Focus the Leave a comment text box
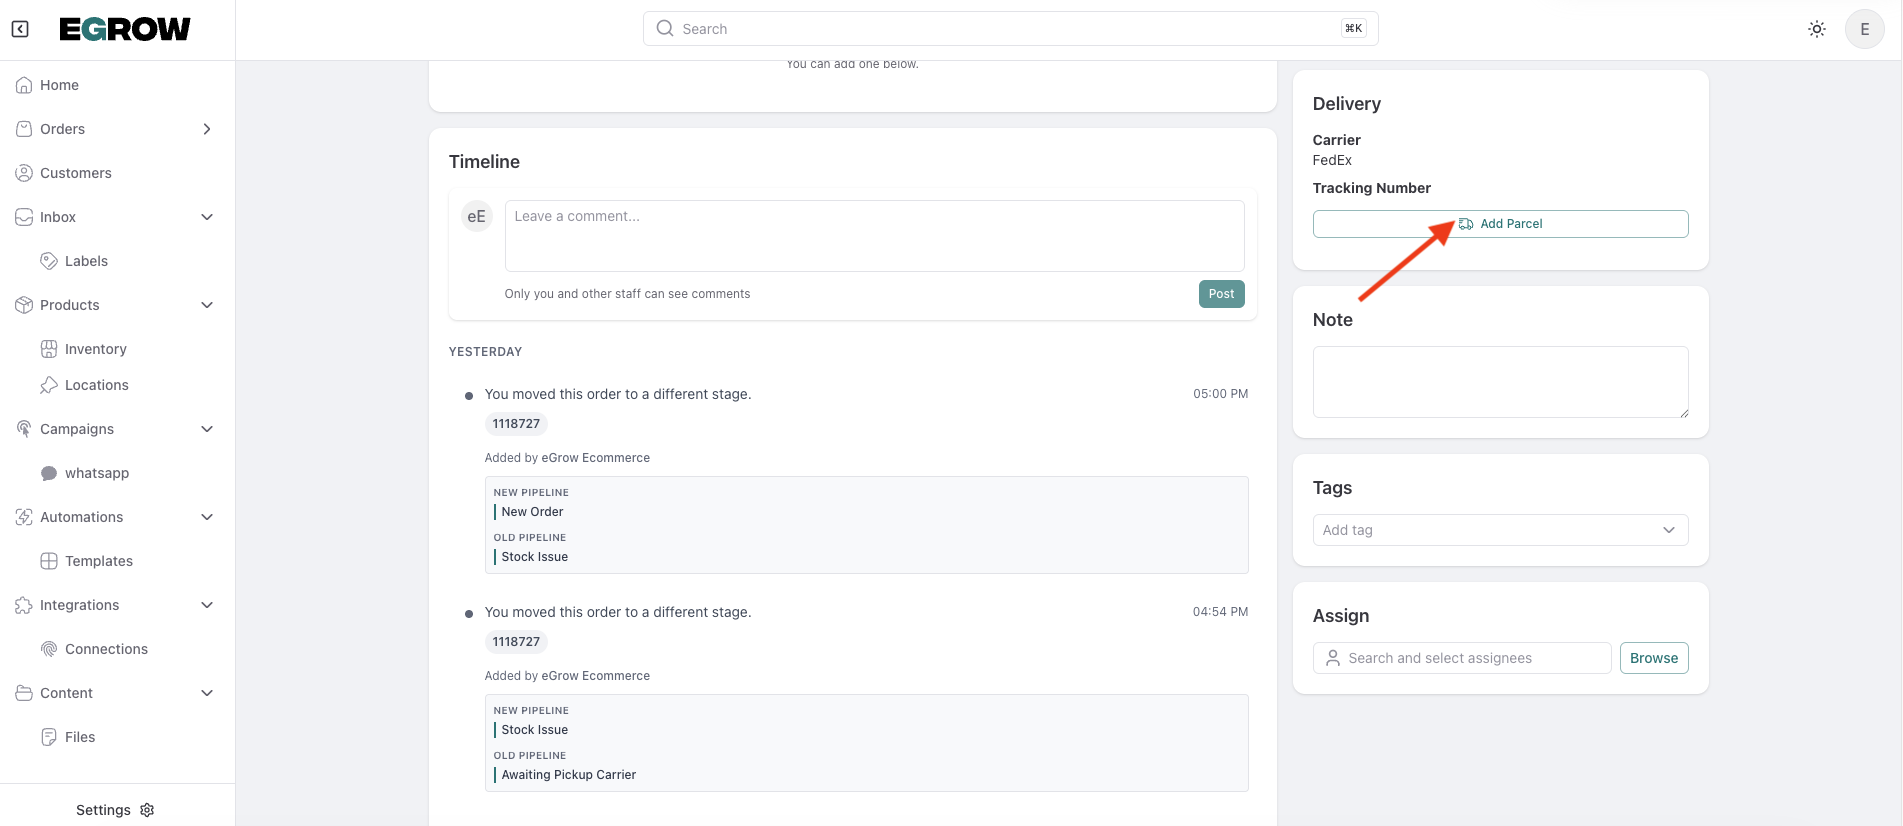The width and height of the screenshot is (1903, 826). pos(873,236)
